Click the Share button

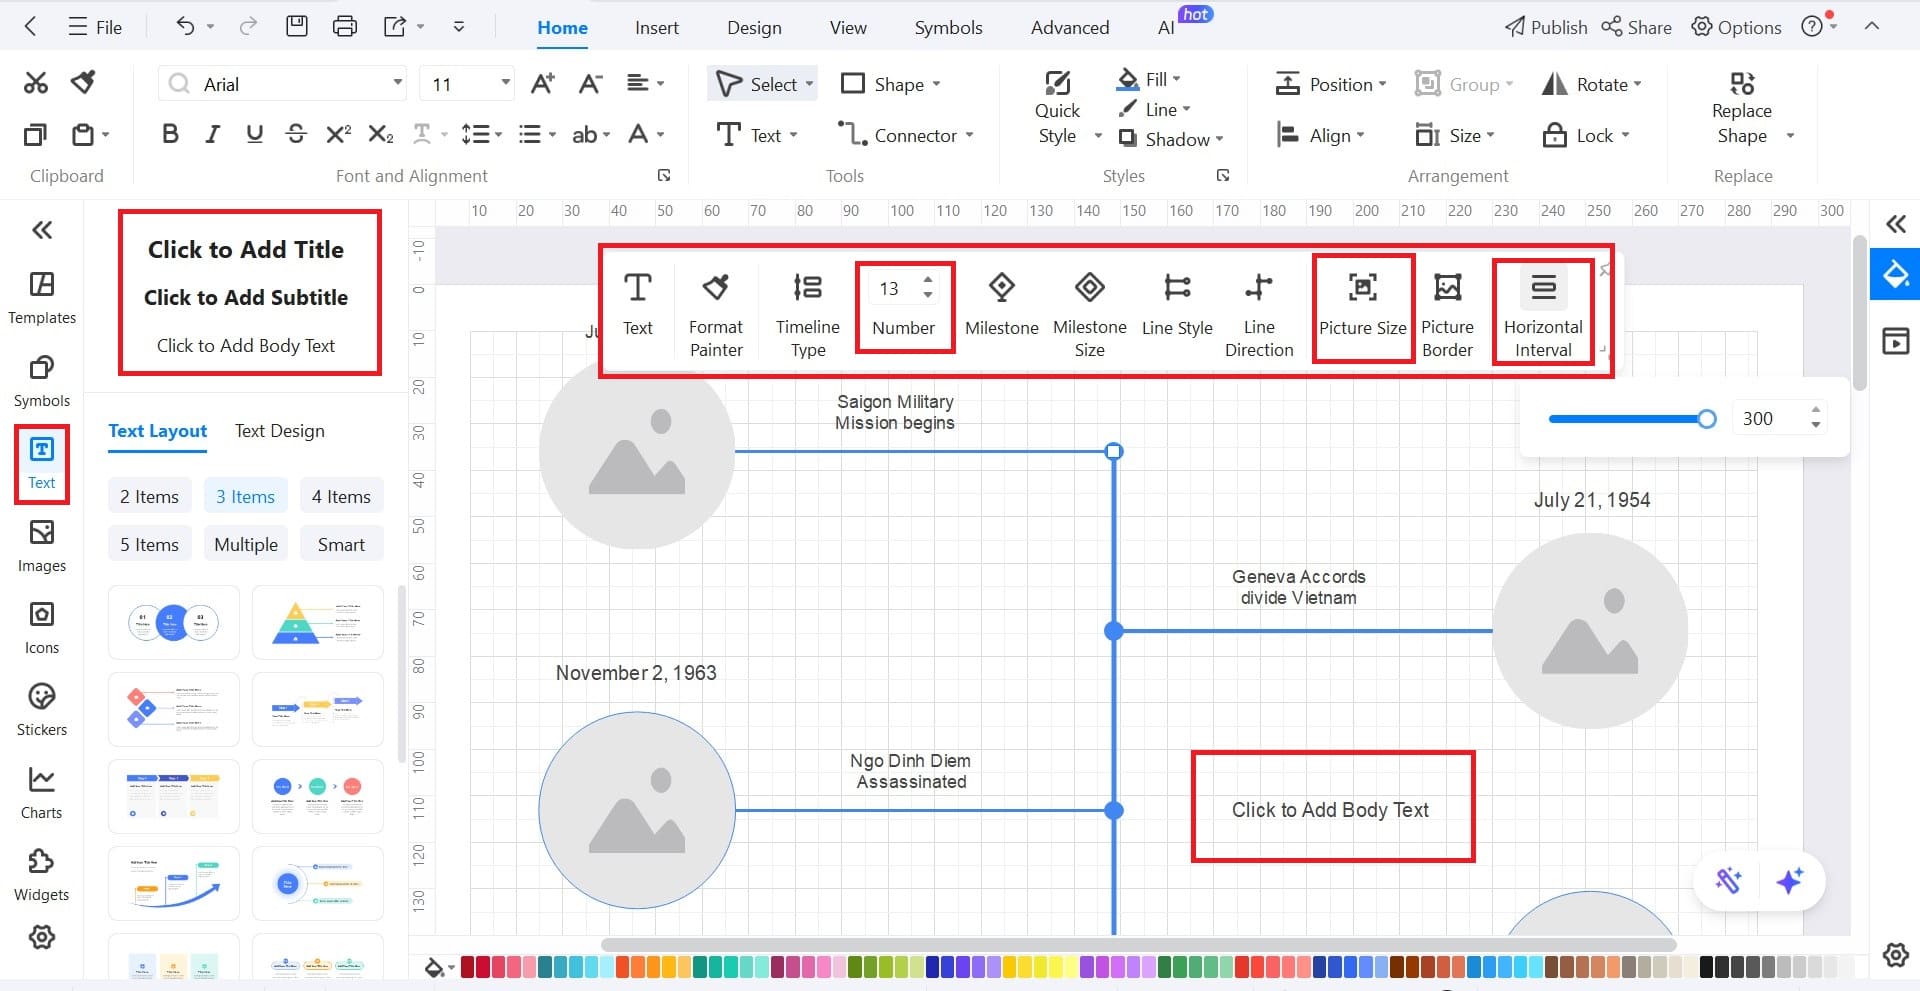1636,27
